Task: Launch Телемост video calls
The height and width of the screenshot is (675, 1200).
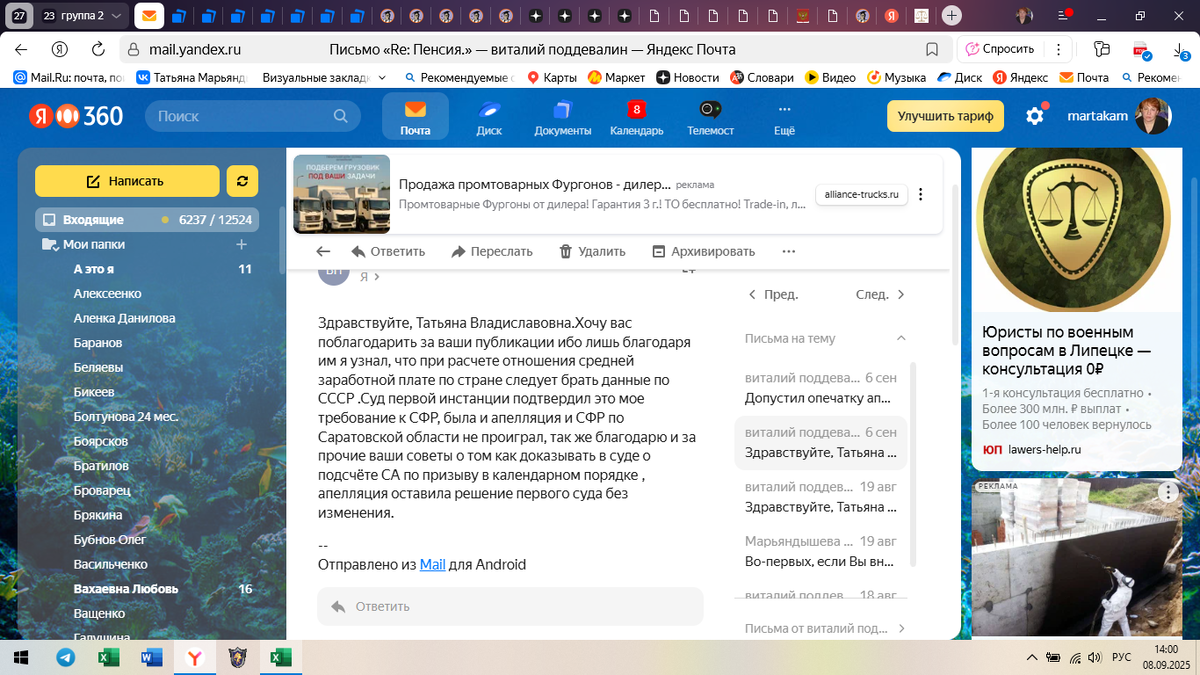Action: (x=710, y=117)
